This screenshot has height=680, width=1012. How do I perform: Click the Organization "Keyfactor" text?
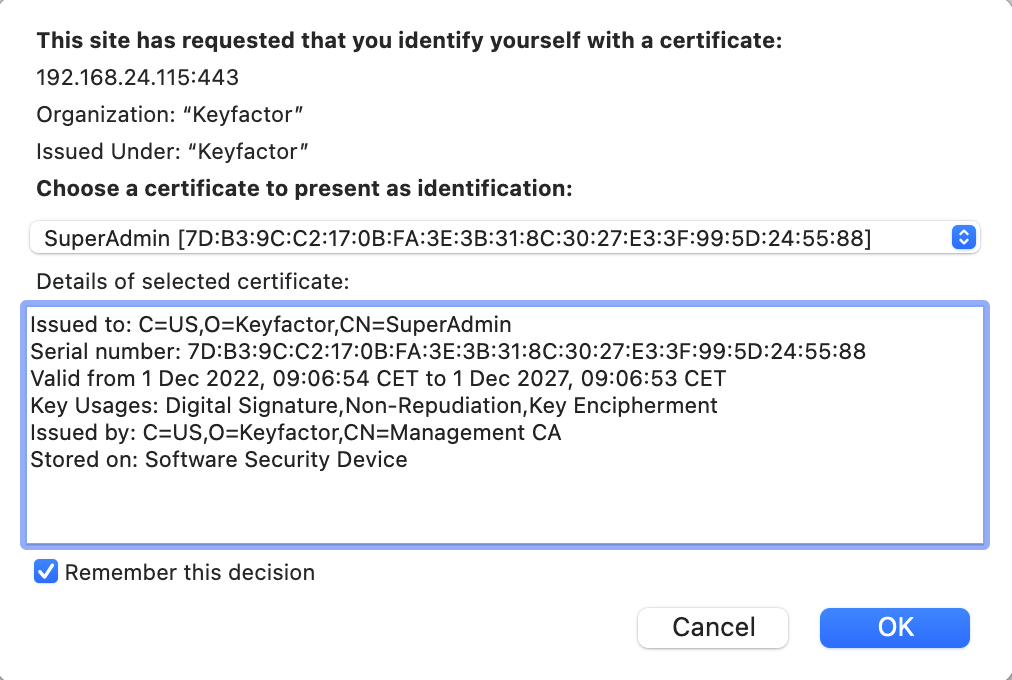(x=170, y=115)
